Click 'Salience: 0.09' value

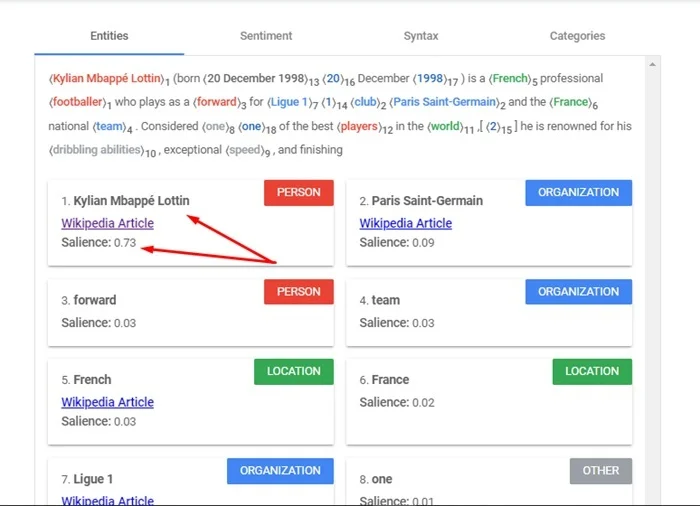(397, 243)
